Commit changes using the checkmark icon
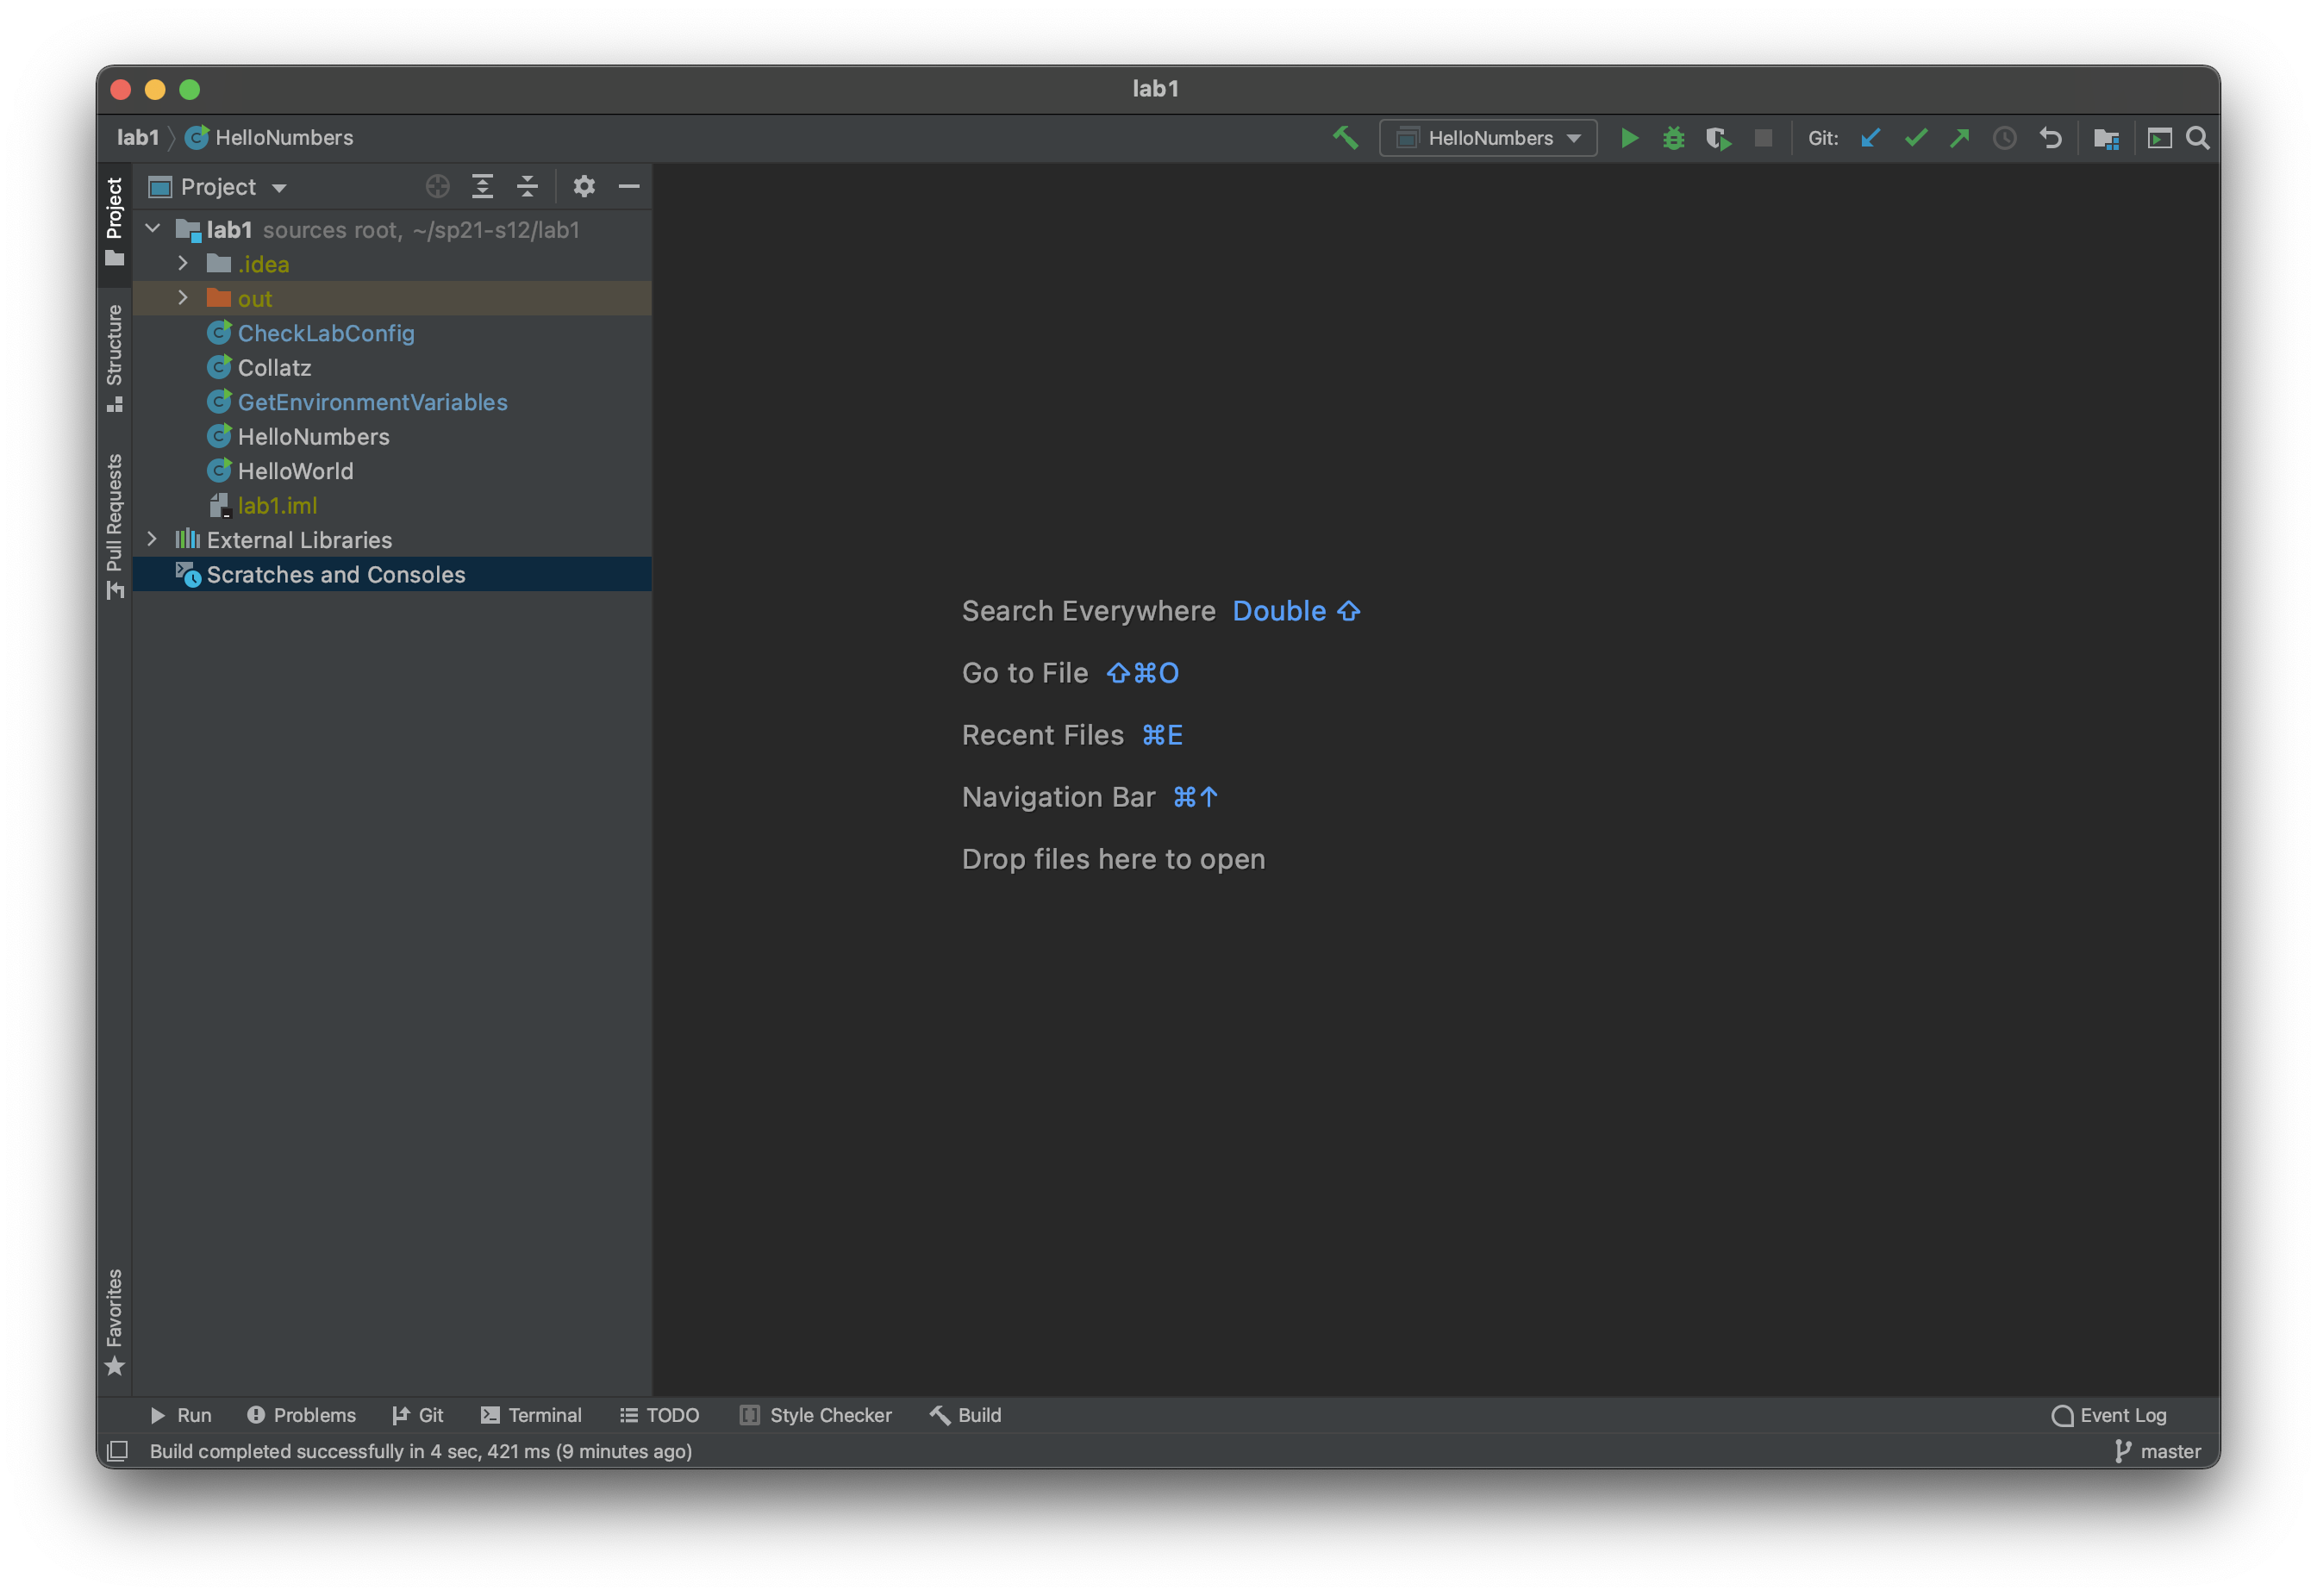 (x=1915, y=138)
